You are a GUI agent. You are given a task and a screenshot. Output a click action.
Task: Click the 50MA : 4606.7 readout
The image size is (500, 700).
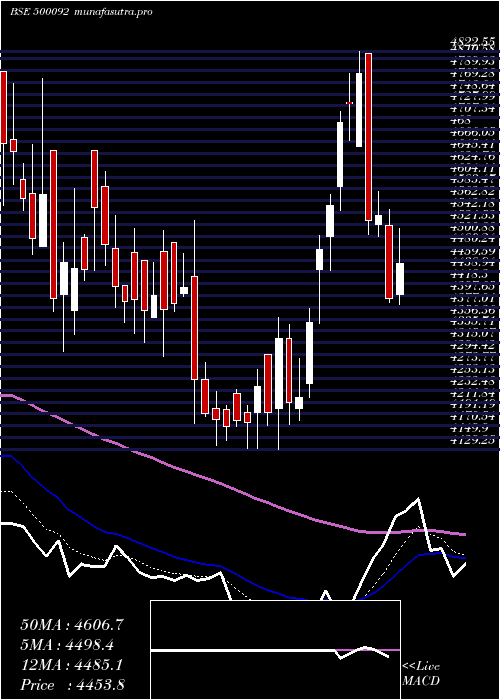pos(72,625)
